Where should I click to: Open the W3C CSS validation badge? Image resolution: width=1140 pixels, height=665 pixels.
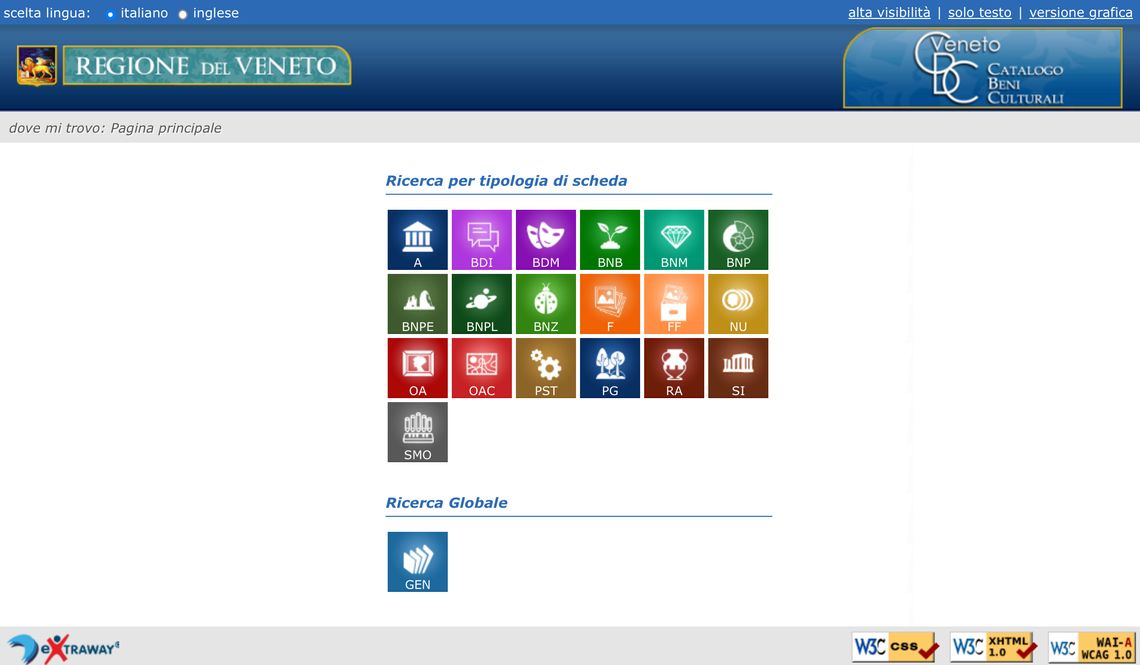(x=894, y=647)
